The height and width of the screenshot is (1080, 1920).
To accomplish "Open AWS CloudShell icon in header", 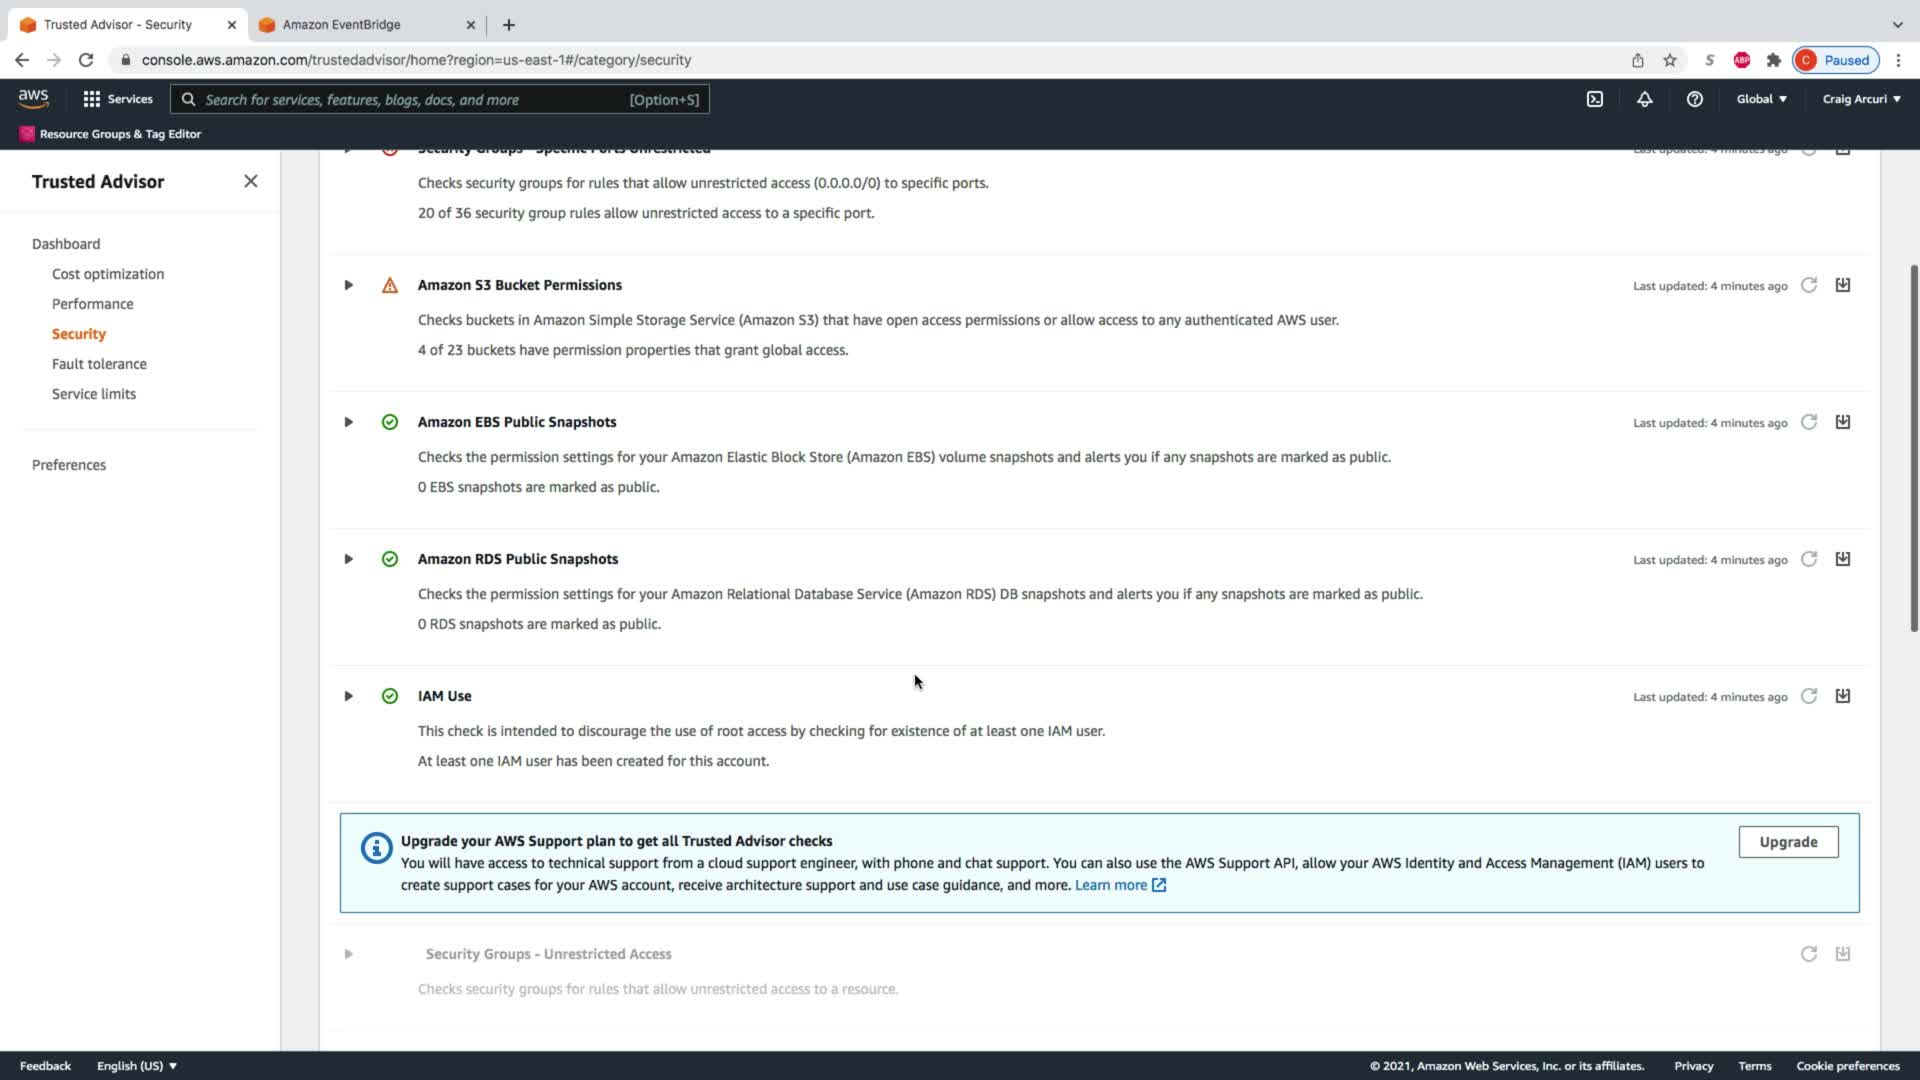I will tap(1595, 99).
